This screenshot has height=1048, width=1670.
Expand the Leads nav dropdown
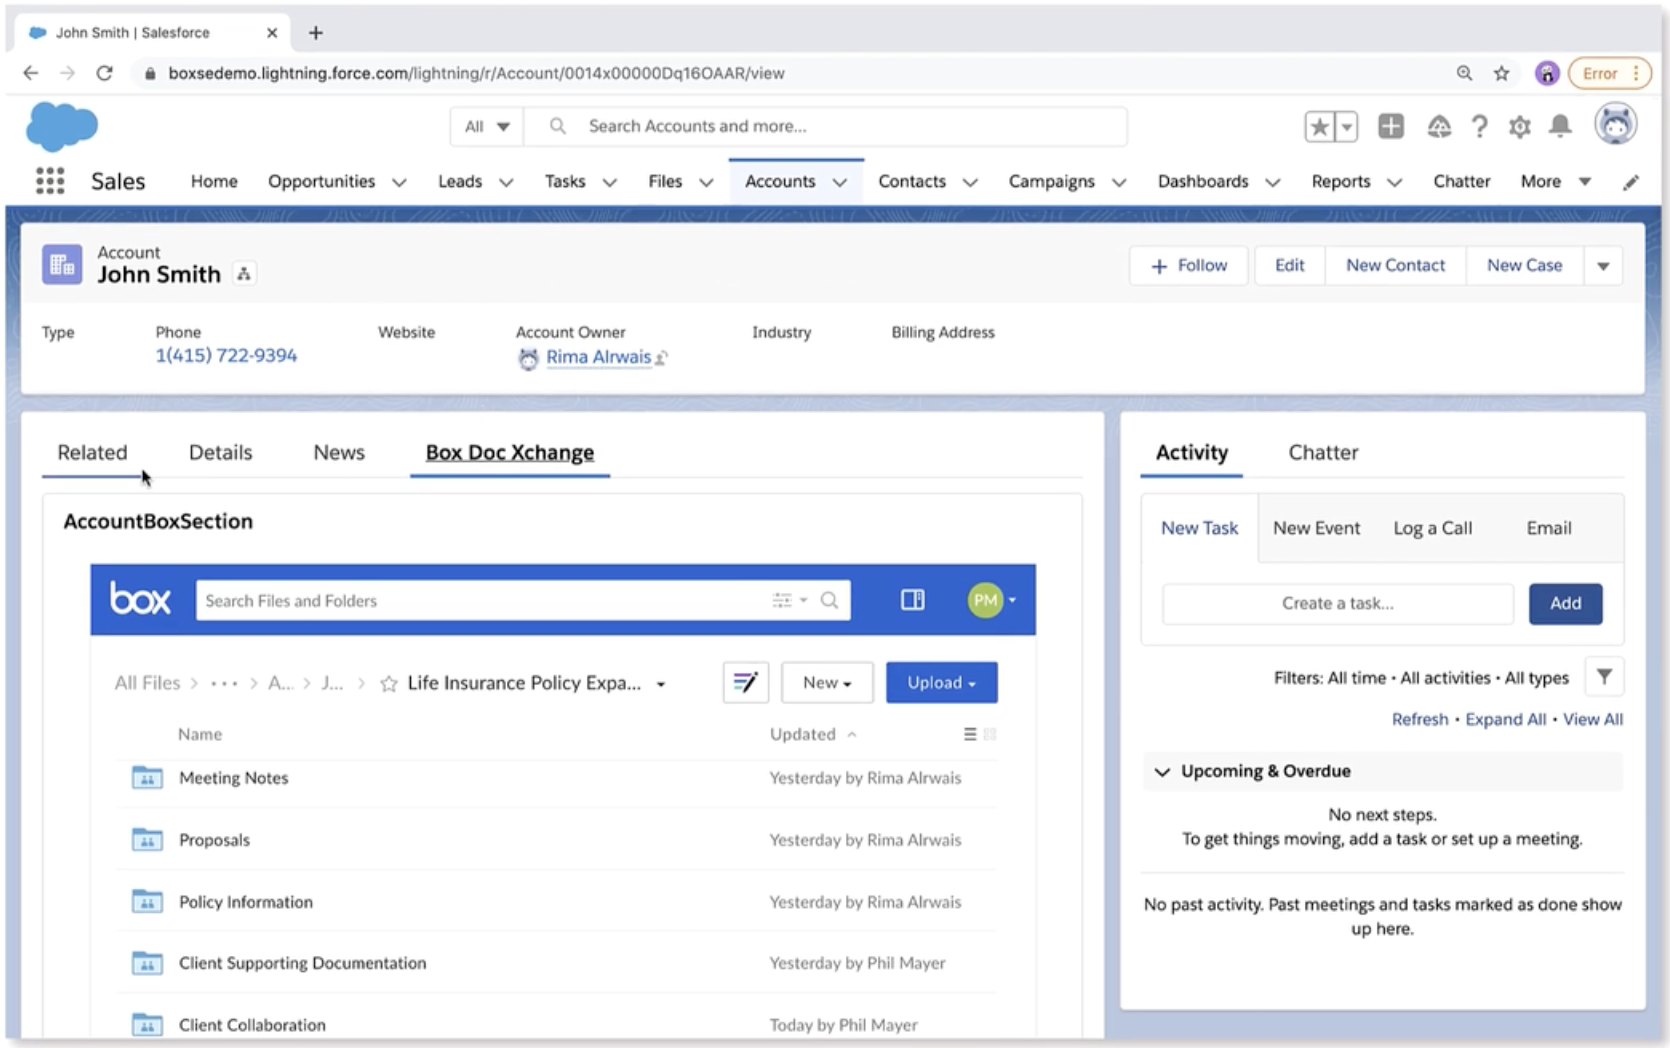tap(506, 182)
